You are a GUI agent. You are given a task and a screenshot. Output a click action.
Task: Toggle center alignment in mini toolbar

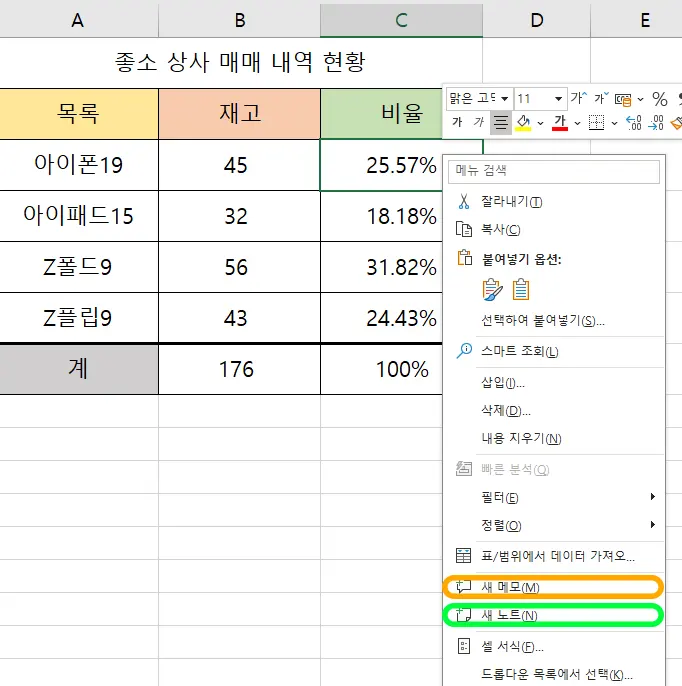pyautogui.click(x=500, y=123)
